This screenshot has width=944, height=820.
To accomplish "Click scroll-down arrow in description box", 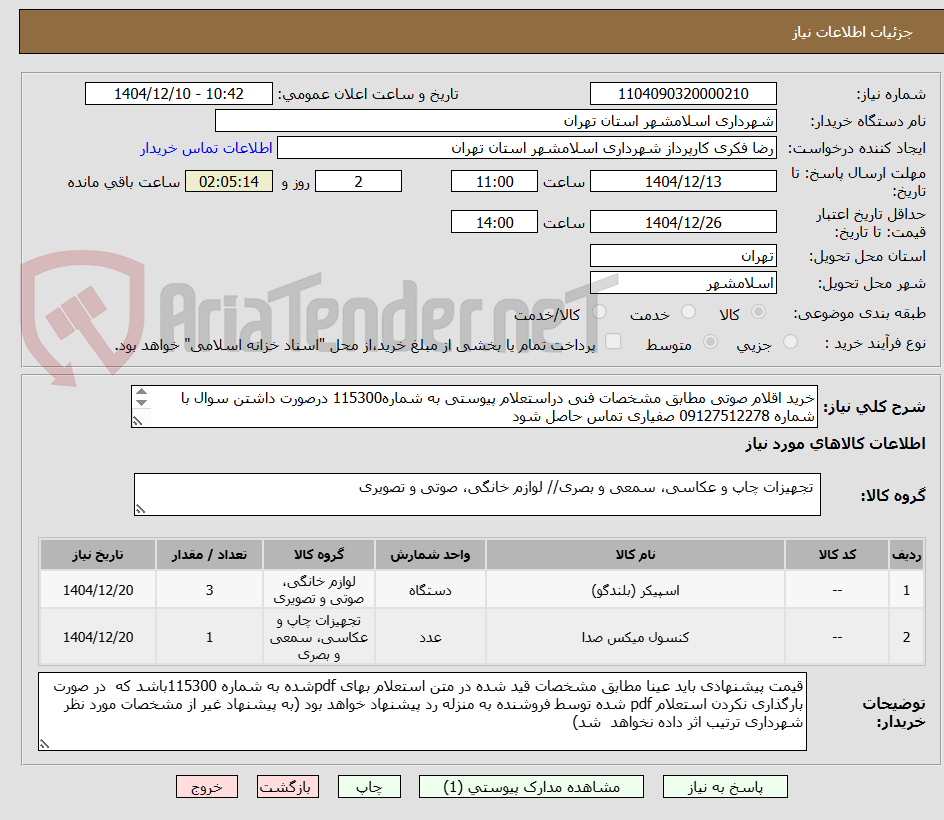I will click(141, 402).
